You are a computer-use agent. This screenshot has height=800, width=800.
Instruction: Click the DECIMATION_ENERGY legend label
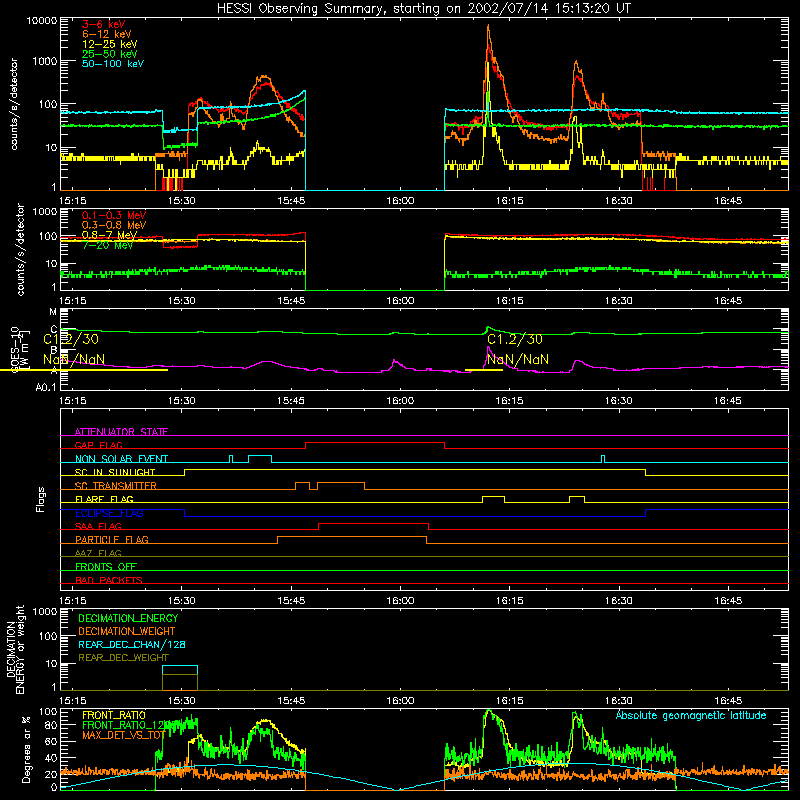pyautogui.click(x=128, y=618)
